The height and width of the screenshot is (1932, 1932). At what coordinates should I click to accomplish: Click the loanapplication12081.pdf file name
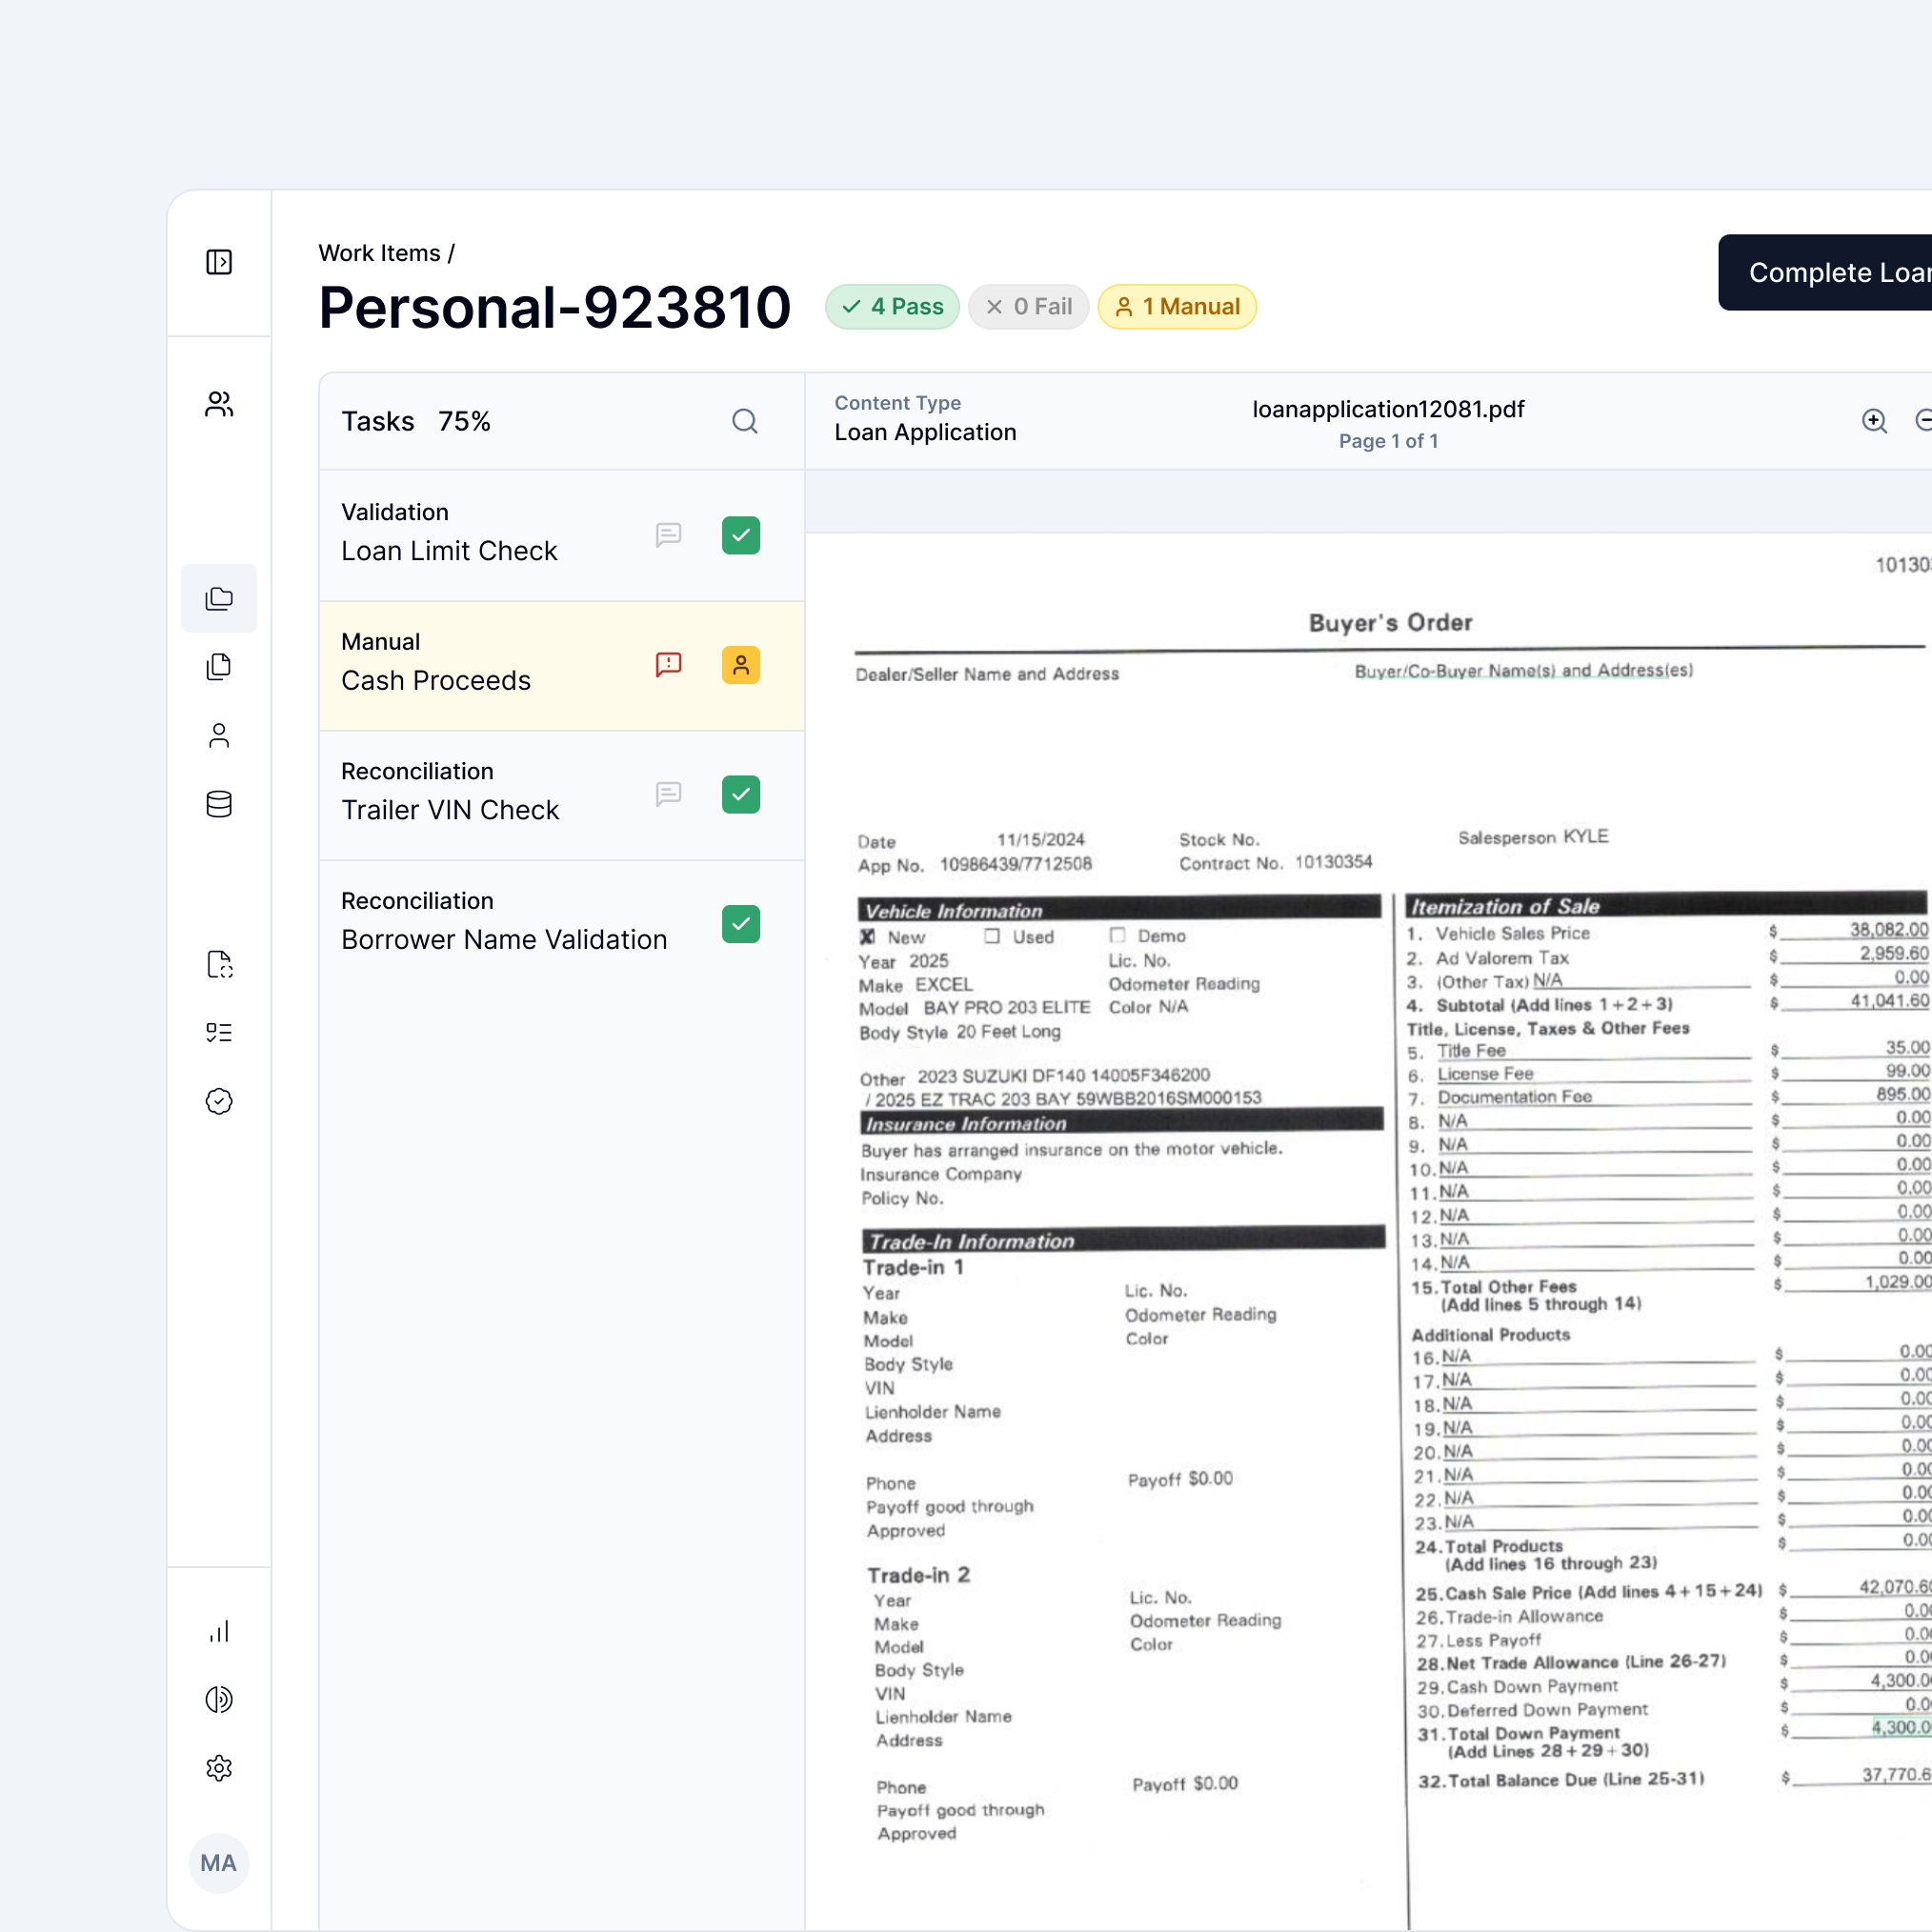pos(1388,409)
